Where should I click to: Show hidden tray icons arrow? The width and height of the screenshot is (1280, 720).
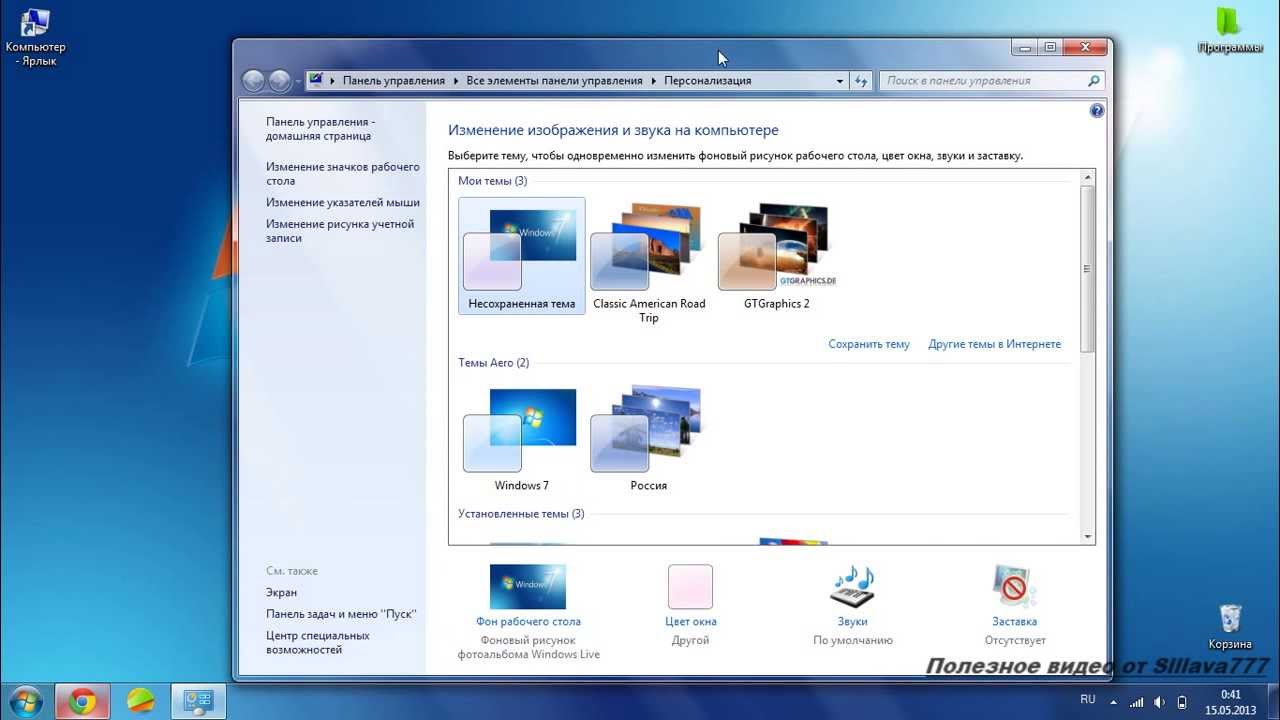click(x=1114, y=701)
